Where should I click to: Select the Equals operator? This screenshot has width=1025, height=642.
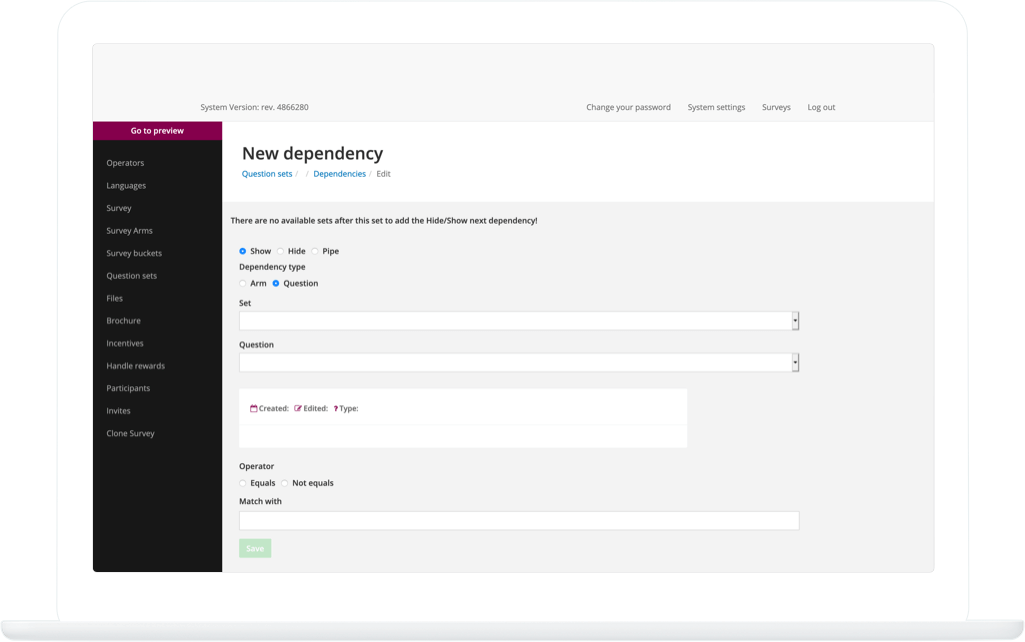tap(243, 483)
